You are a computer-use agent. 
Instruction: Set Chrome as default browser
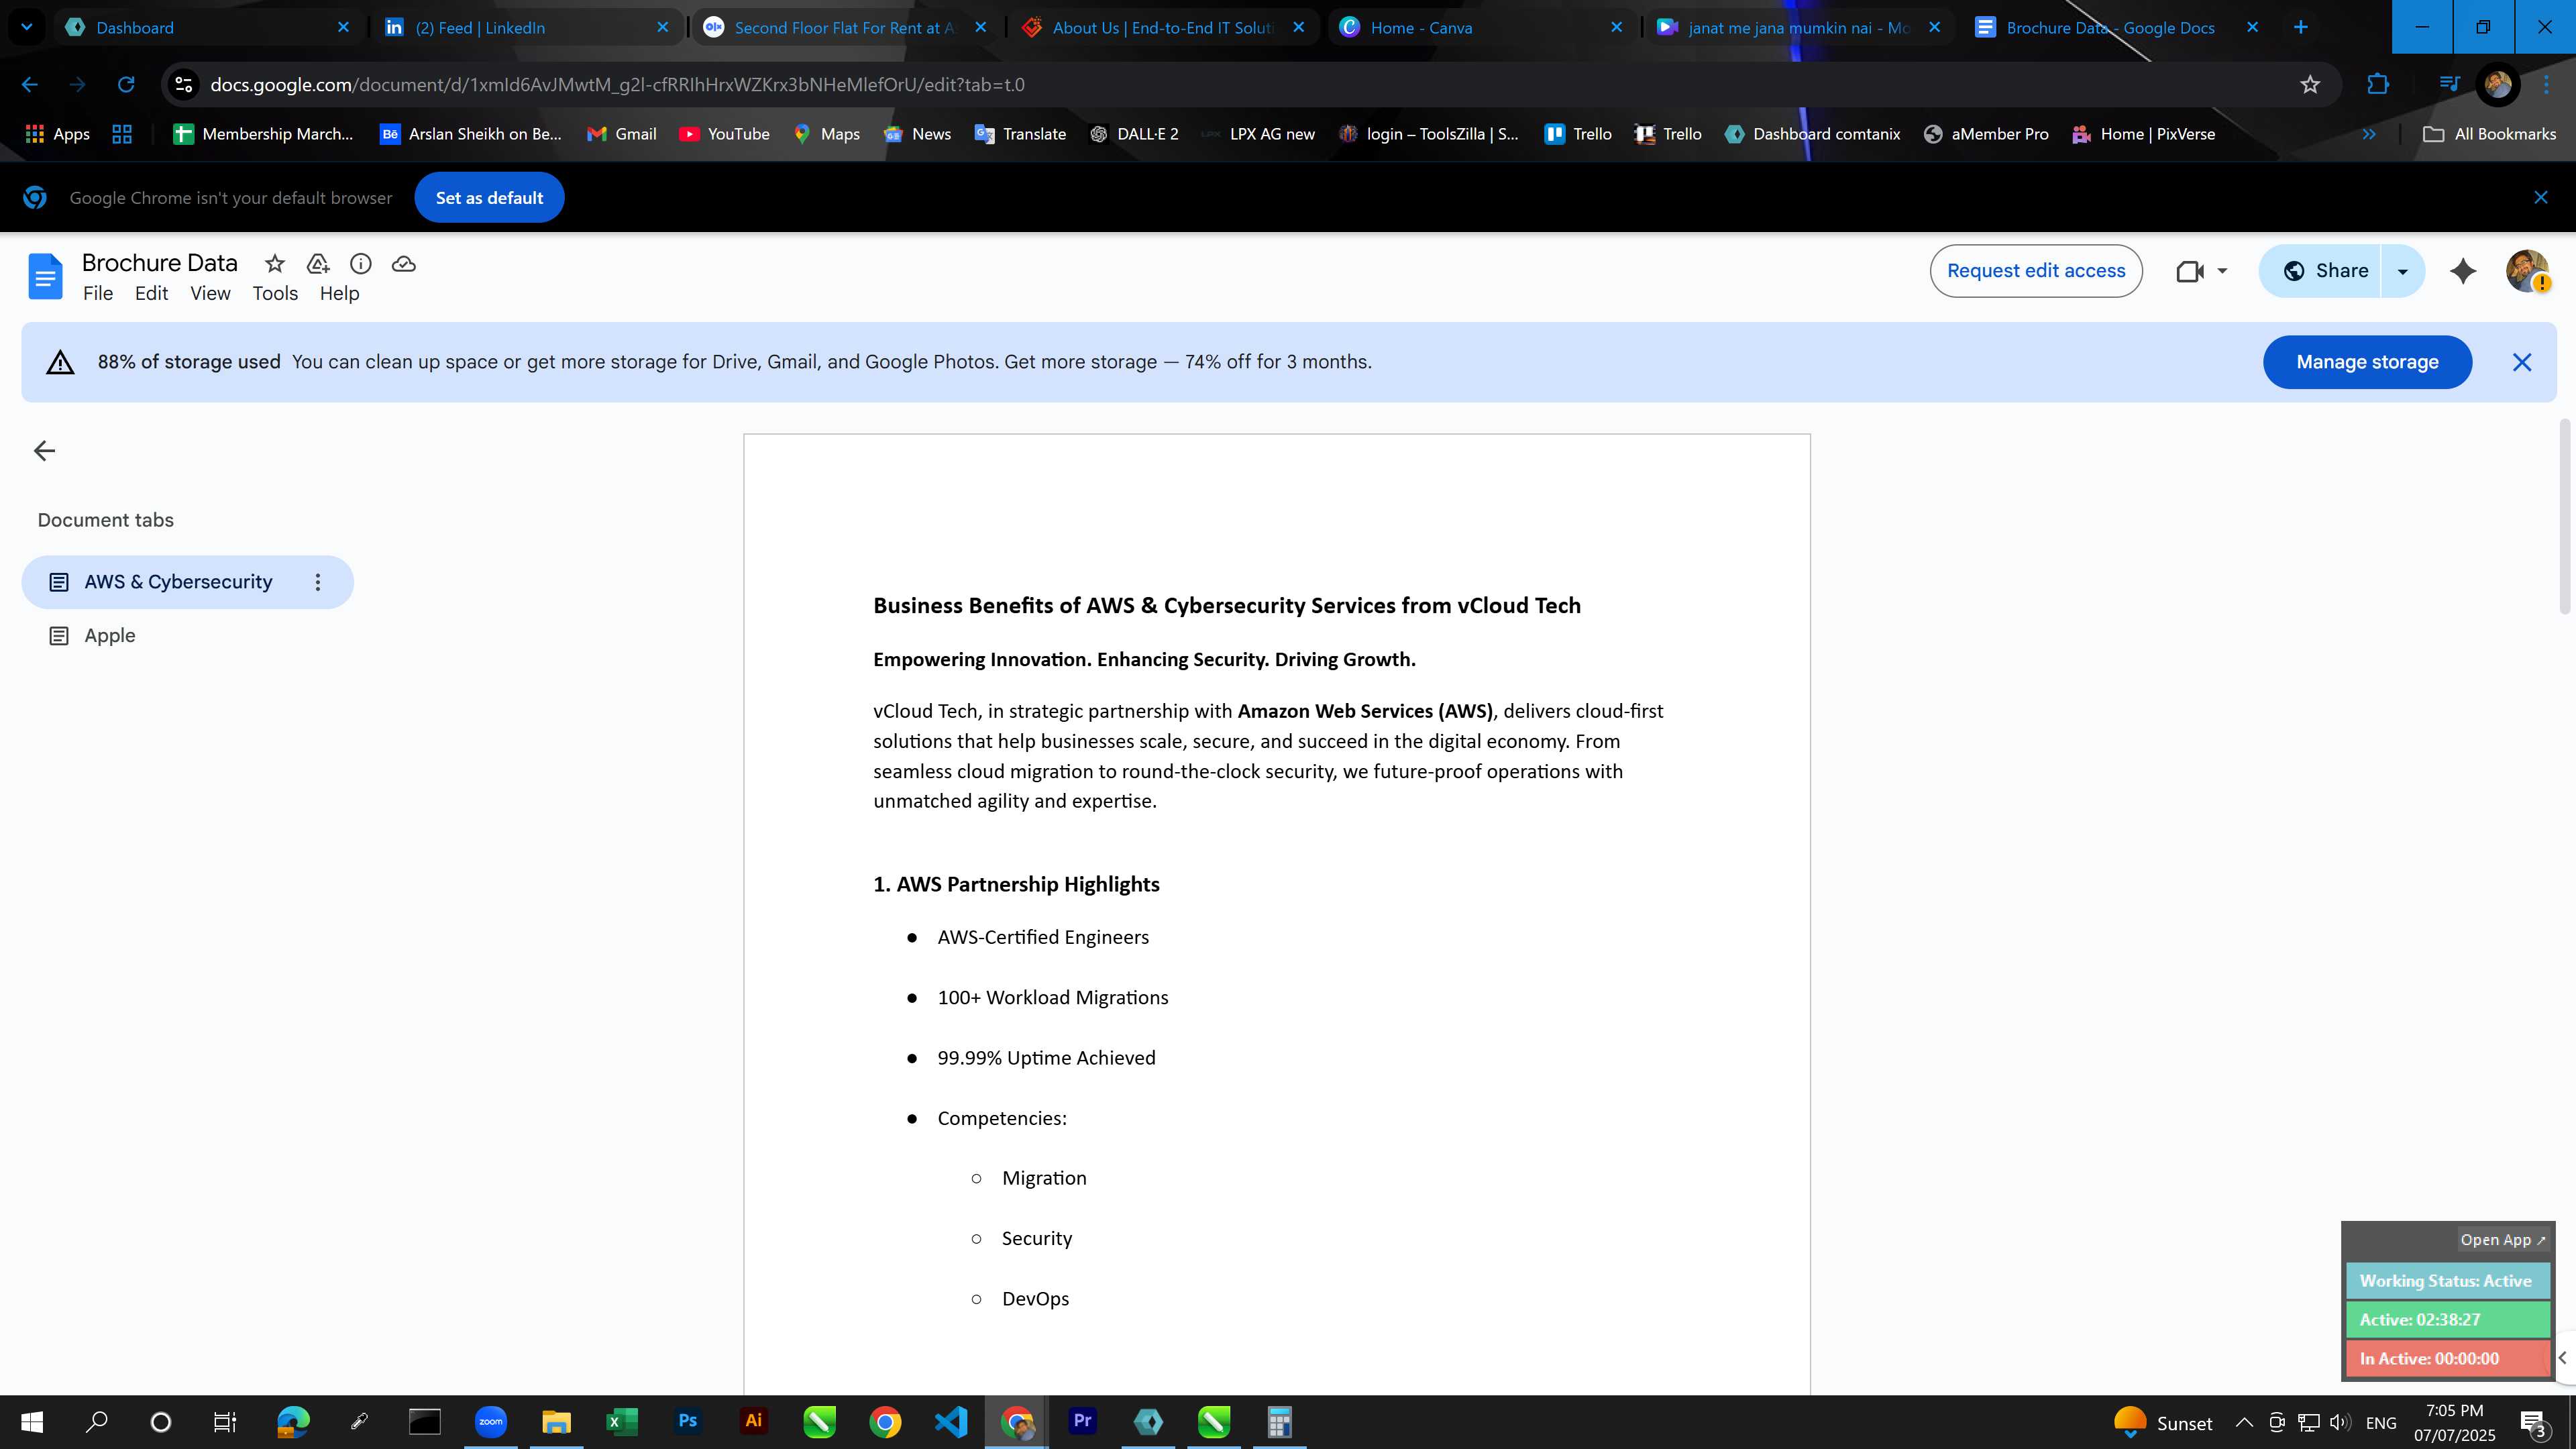coord(489,198)
